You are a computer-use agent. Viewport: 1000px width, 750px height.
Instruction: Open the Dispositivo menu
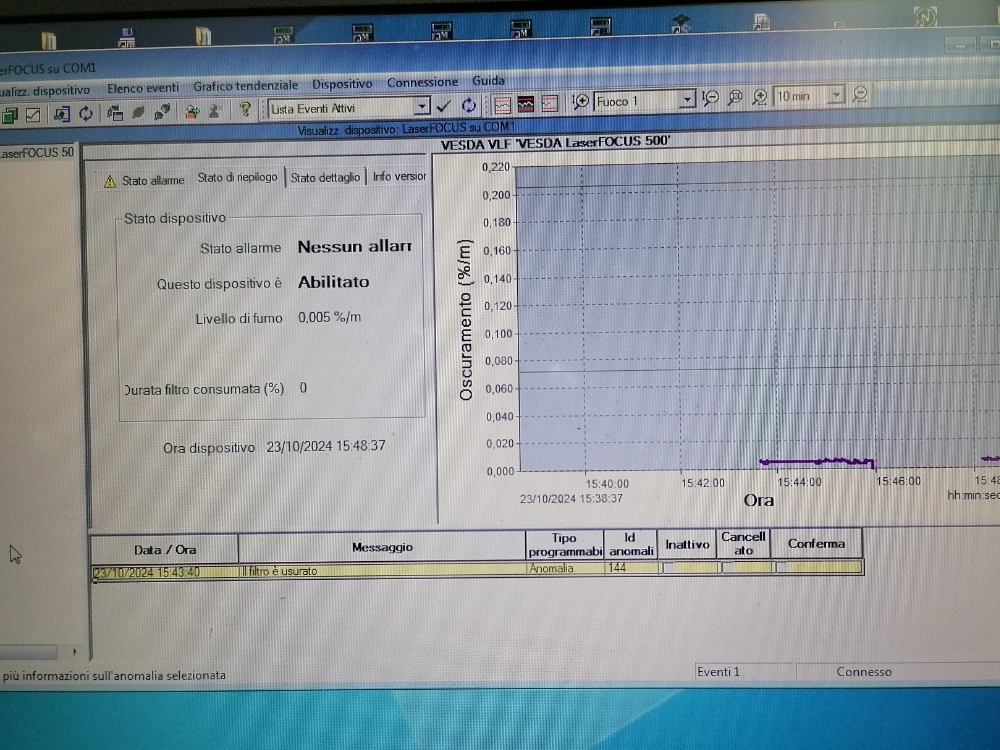click(342, 84)
